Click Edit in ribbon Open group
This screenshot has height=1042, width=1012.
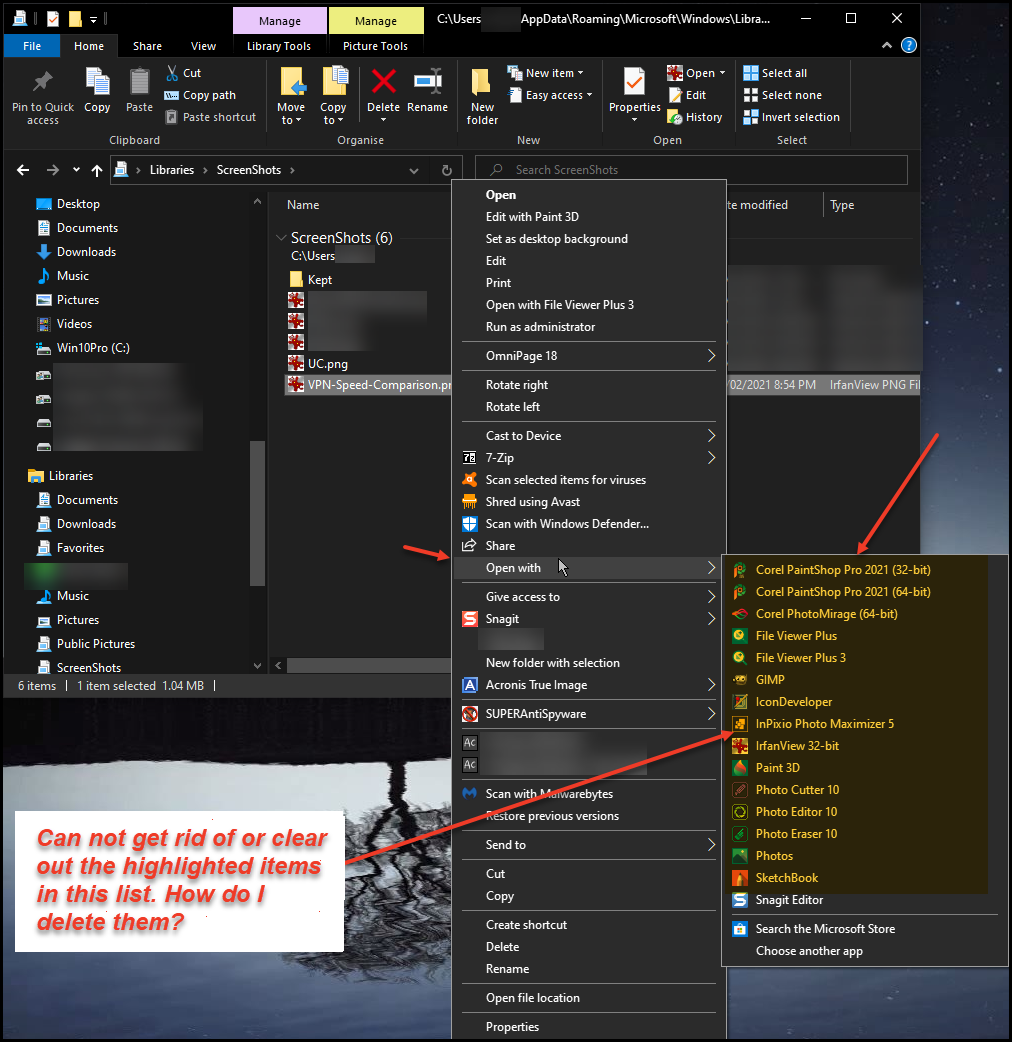pyautogui.click(x=687, y=95)
